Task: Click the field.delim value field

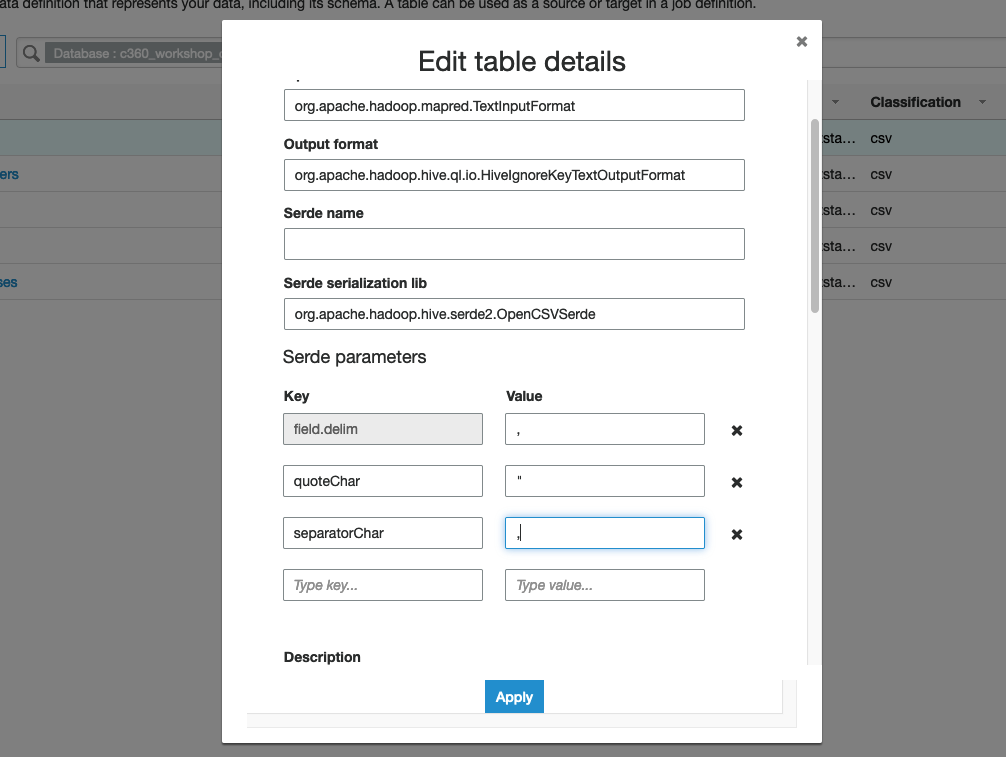Action: click(605, 429)
